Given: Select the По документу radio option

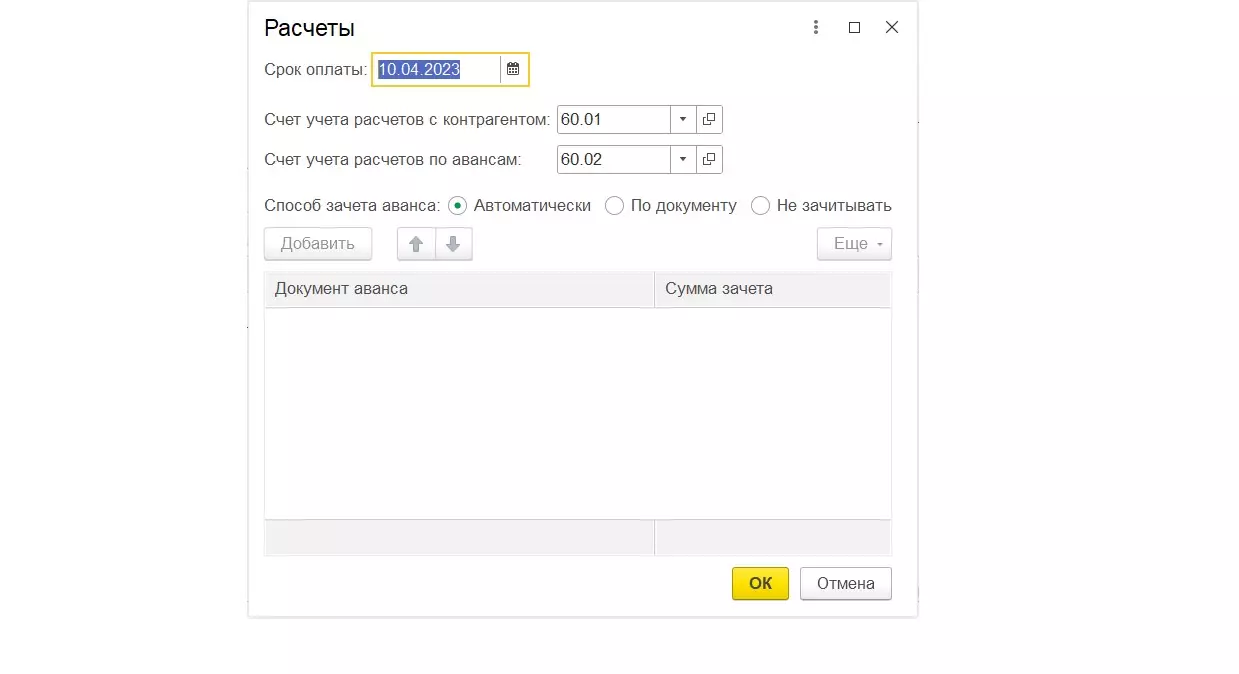Looking at the screenshot, I should pos(615,205).
